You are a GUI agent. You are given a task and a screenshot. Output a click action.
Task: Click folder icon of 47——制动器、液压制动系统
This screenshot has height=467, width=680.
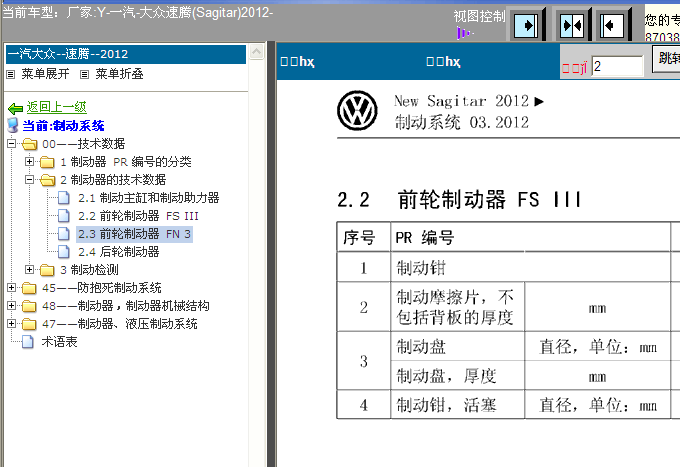29,323
